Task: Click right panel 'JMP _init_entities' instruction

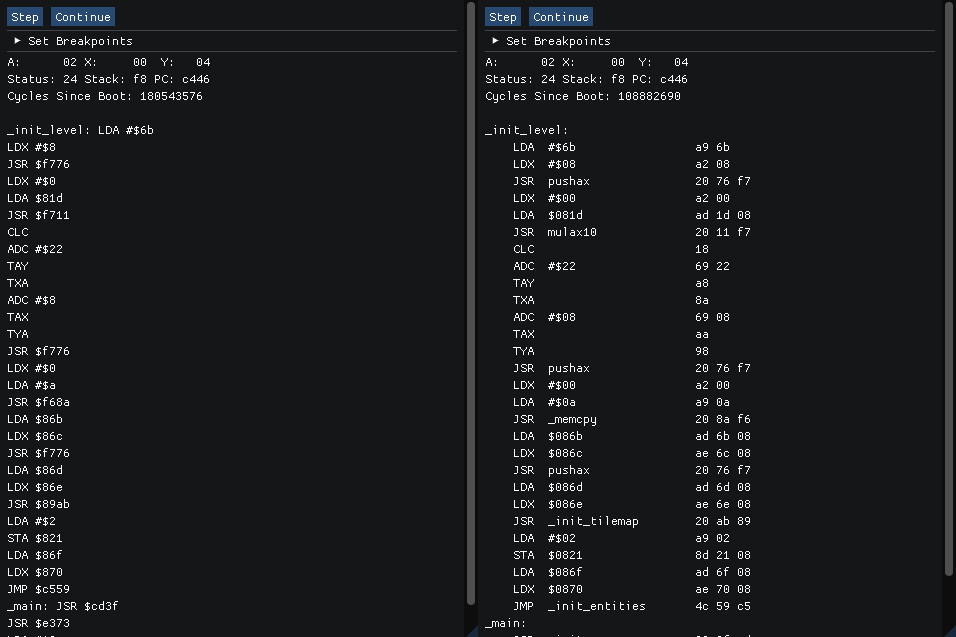Action: coord(579,607)
